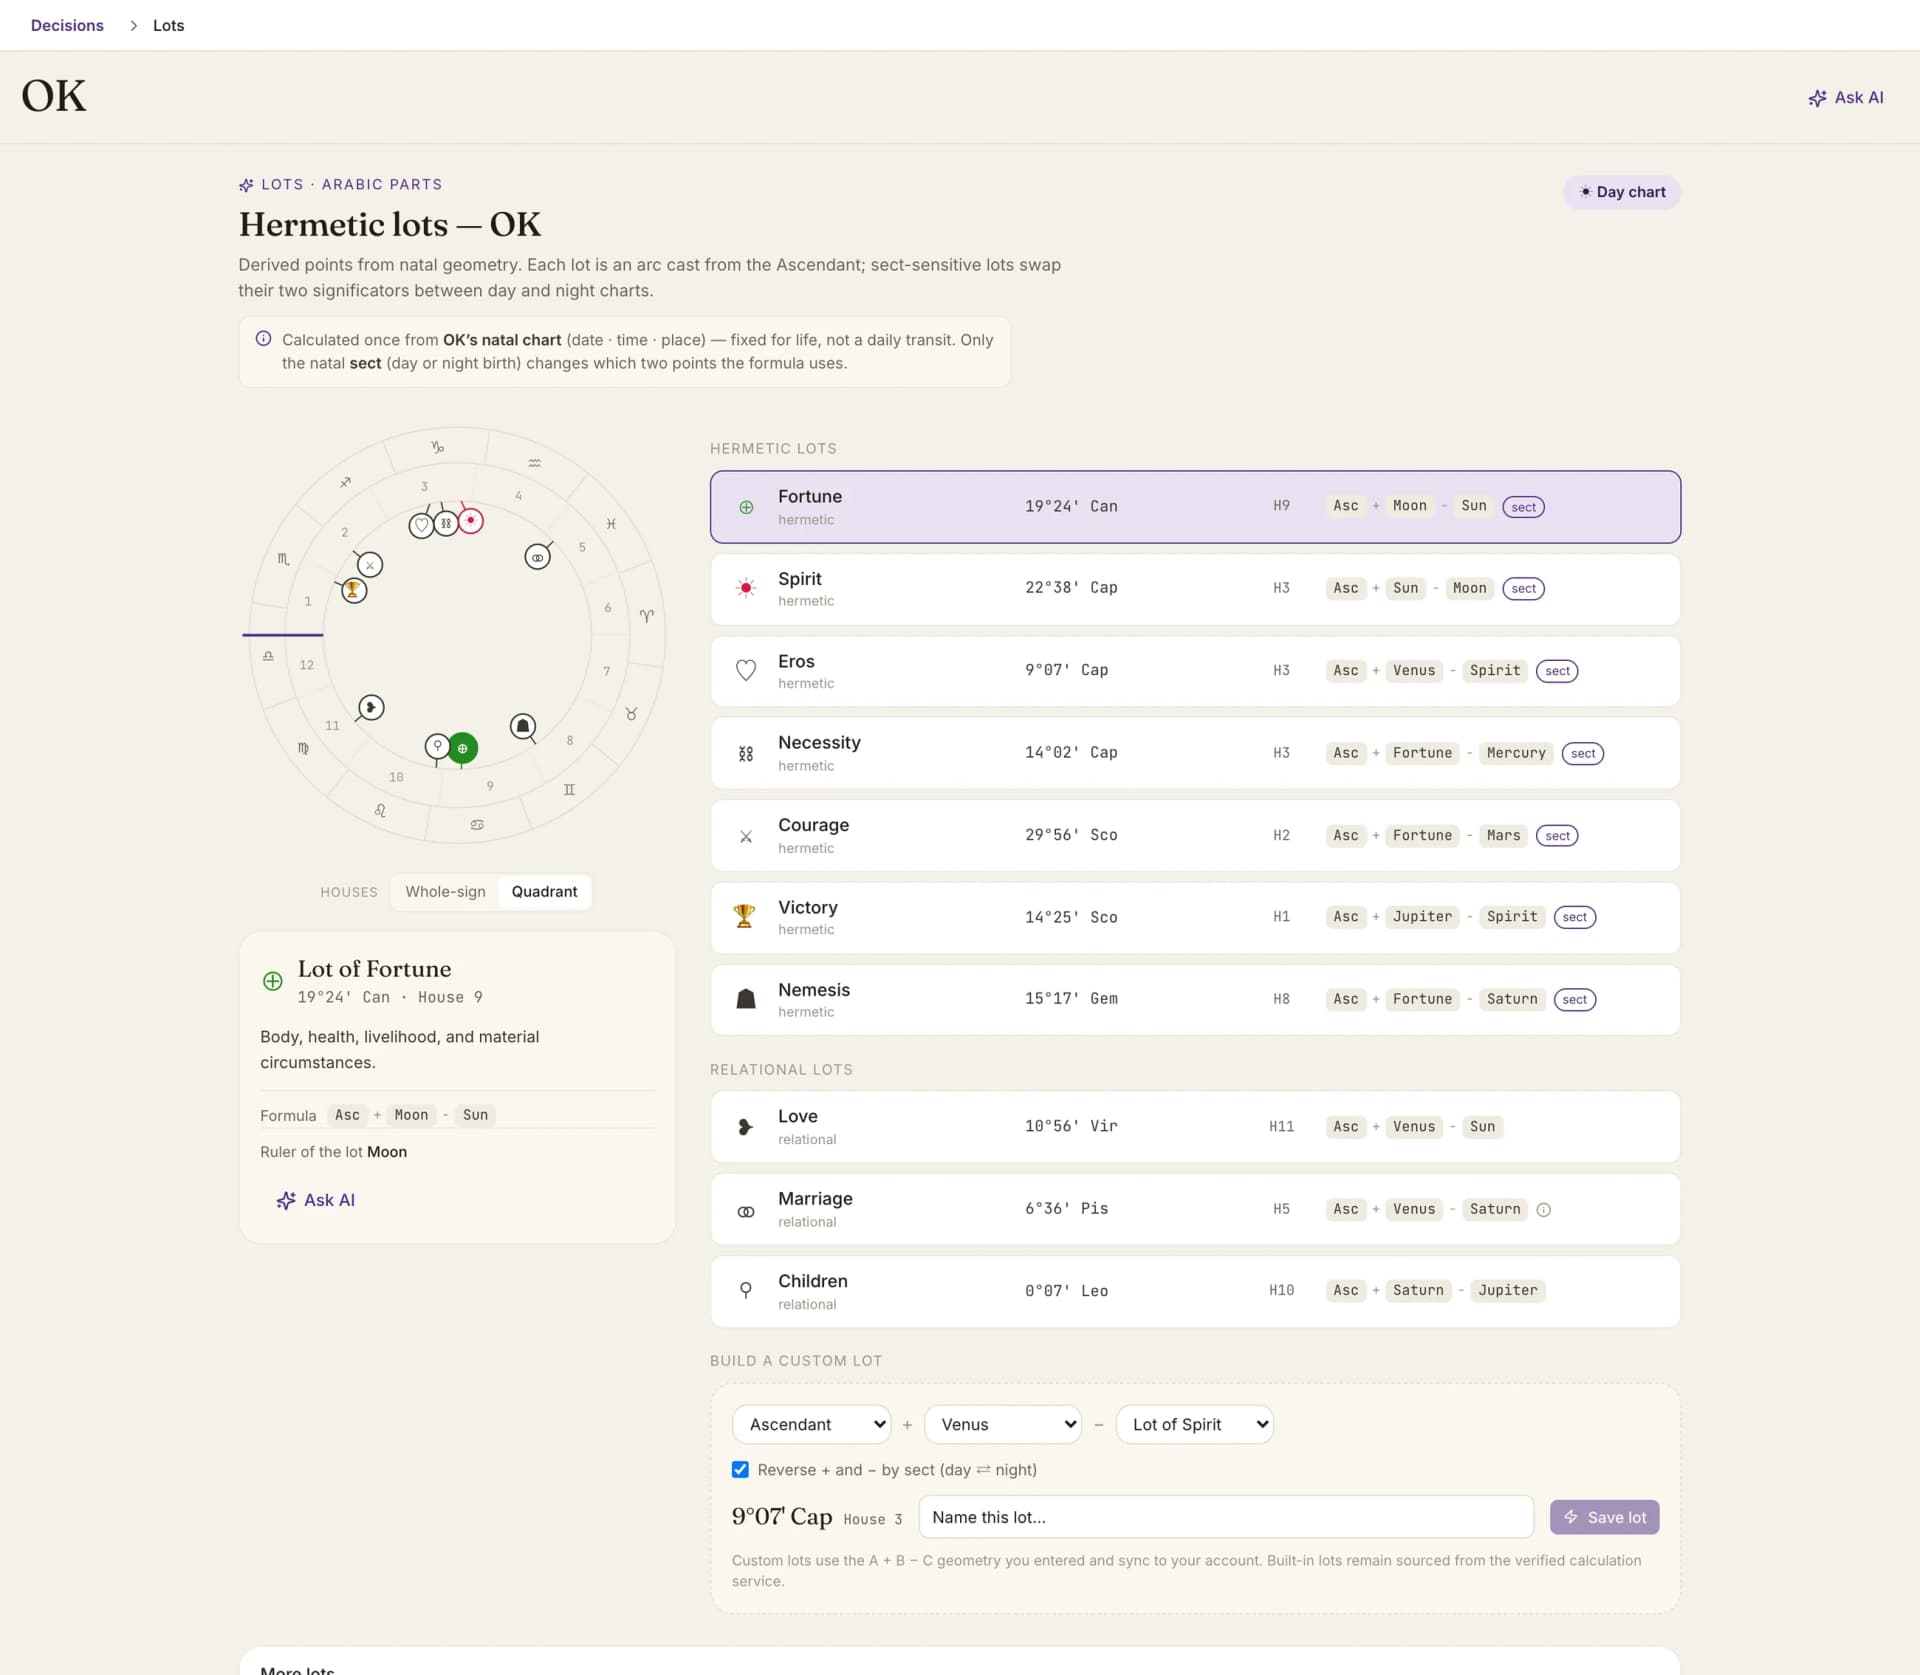
Task: Click the Courage lot crossed-swords icon
Action: (746, 837)
